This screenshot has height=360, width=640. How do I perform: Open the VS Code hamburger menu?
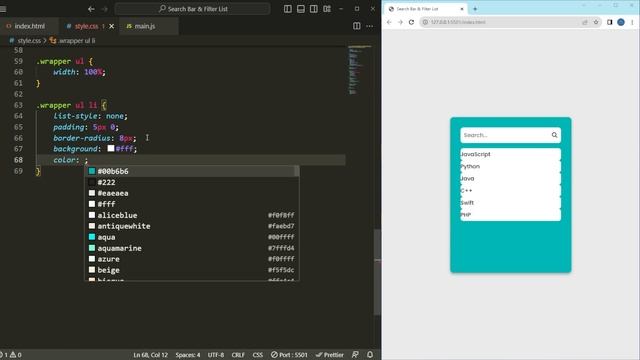tap(3, 9)
